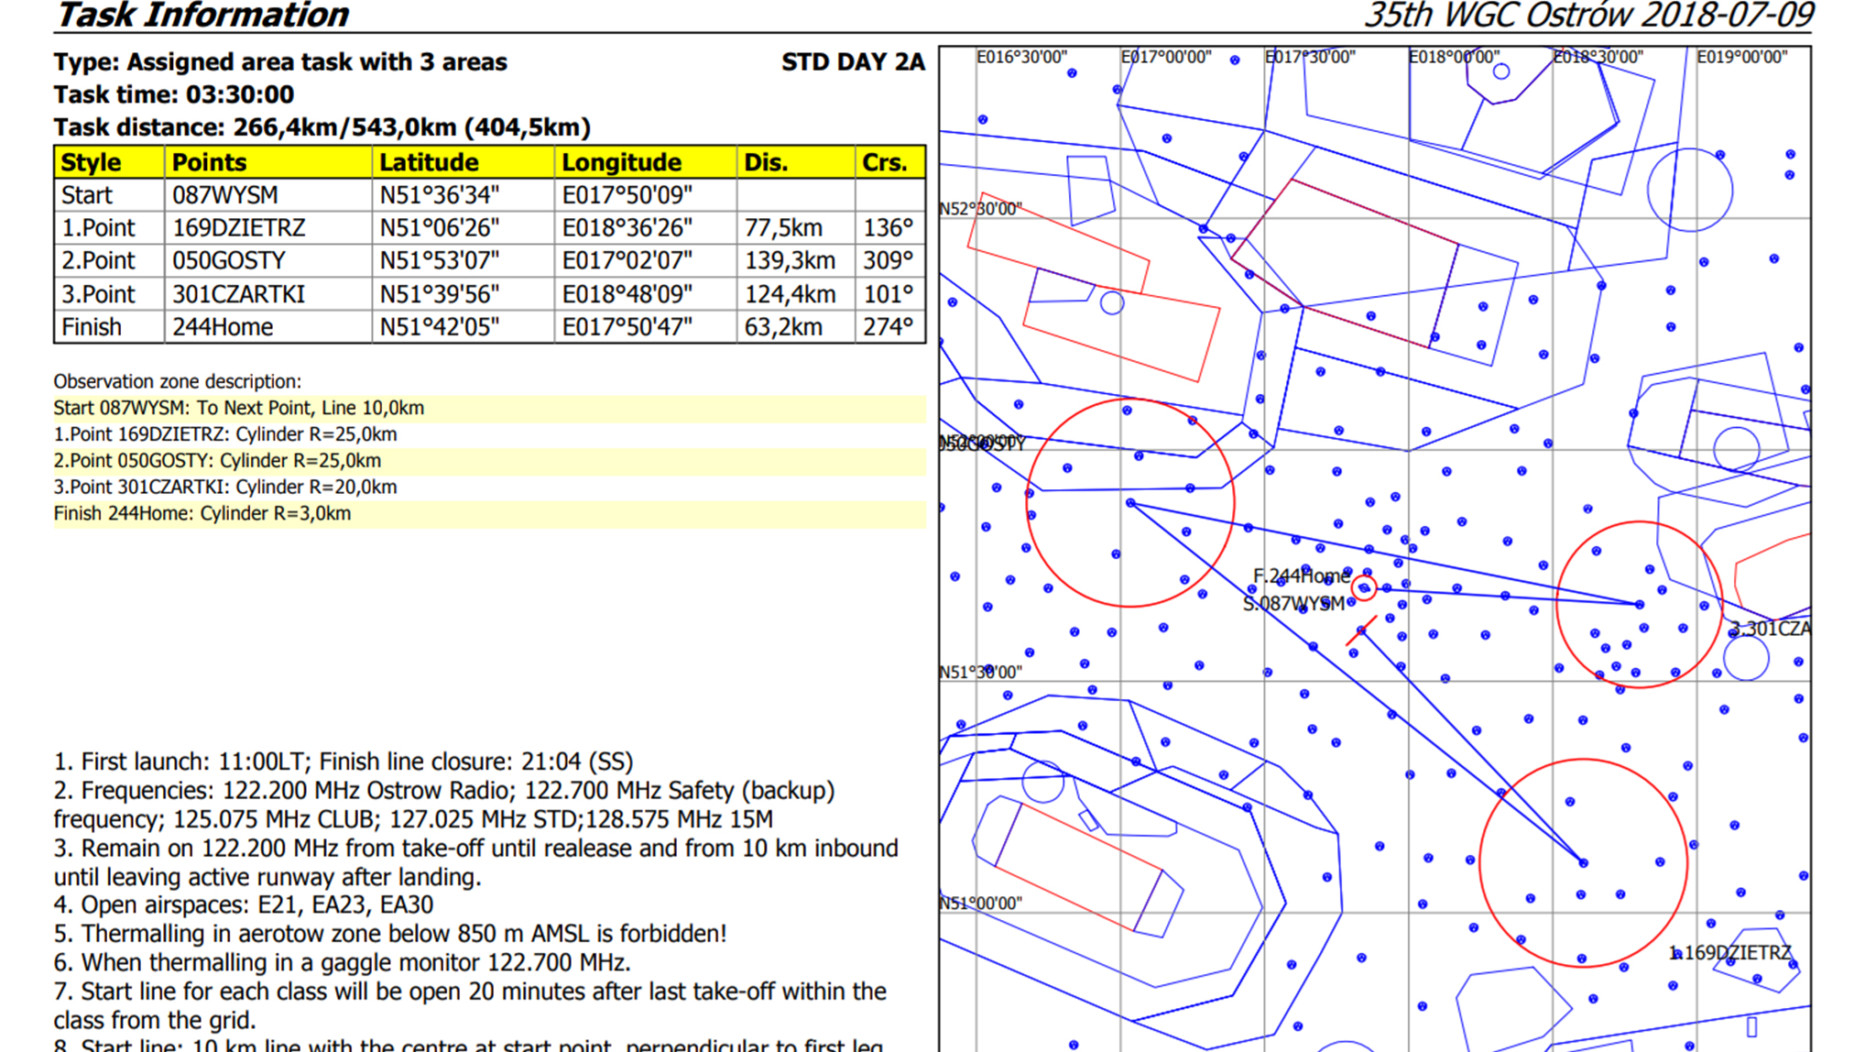Click the N51°00'00" latitude label on map
The height and width of the screenshot is (1052, 1876).
(x=980, y=903)
